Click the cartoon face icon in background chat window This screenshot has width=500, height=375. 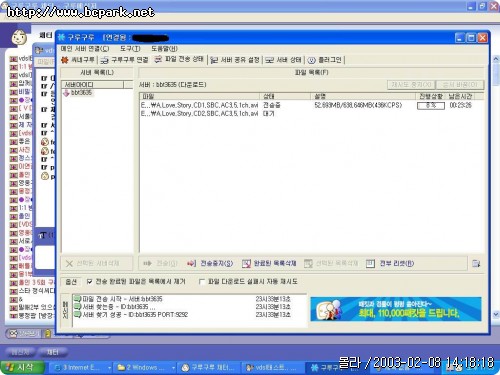coord(19,37)
